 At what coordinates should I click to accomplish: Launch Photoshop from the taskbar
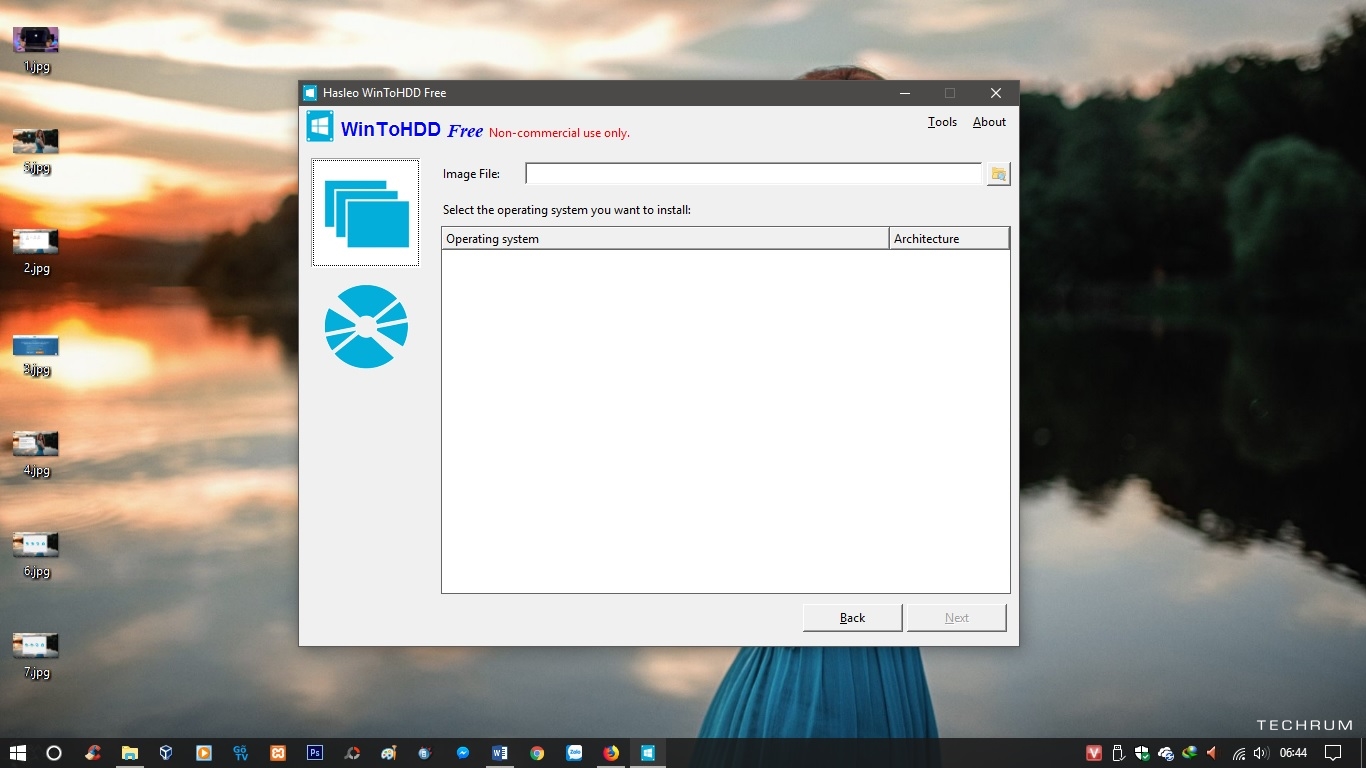pyautogui.click(x=315, y=753)
